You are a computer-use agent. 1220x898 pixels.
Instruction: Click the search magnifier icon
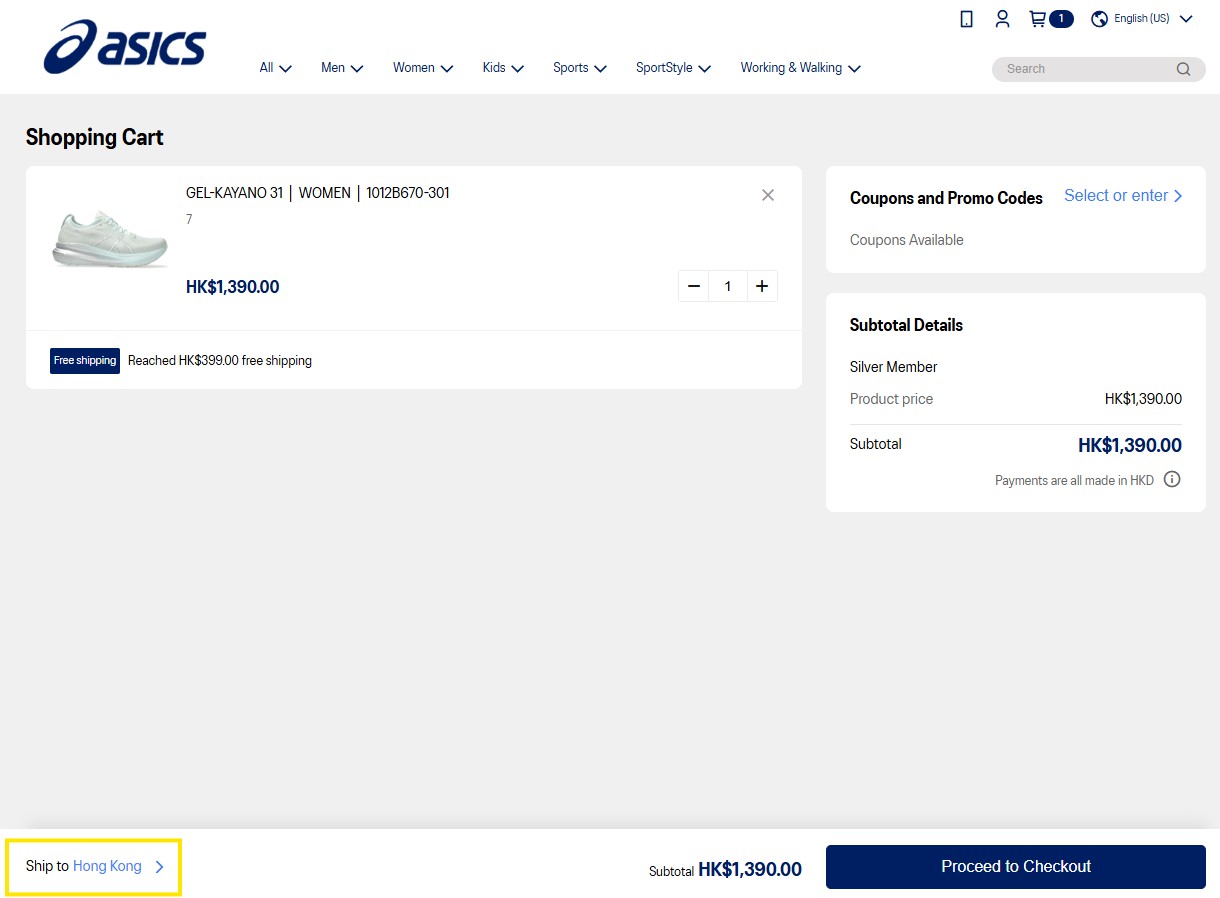click(x=1183, y=69)
